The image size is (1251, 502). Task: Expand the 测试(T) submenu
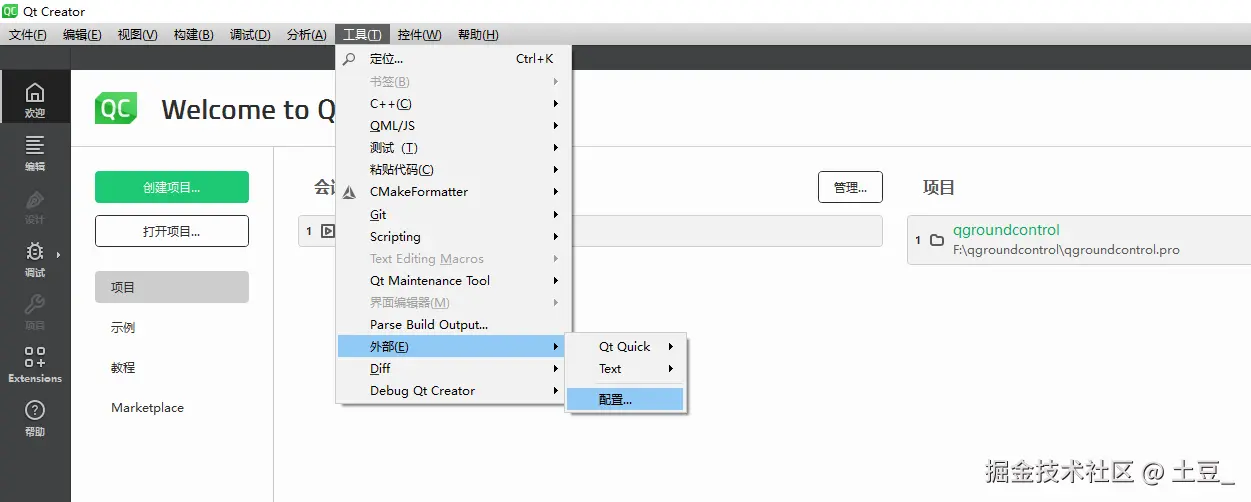pos(454,148)
